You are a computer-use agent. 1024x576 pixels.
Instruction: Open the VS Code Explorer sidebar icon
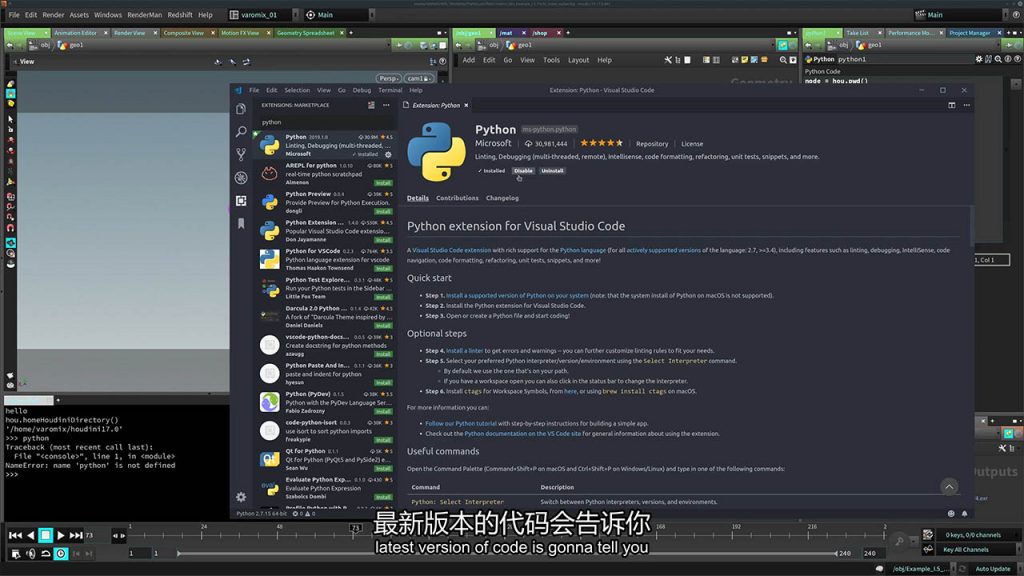241,109
